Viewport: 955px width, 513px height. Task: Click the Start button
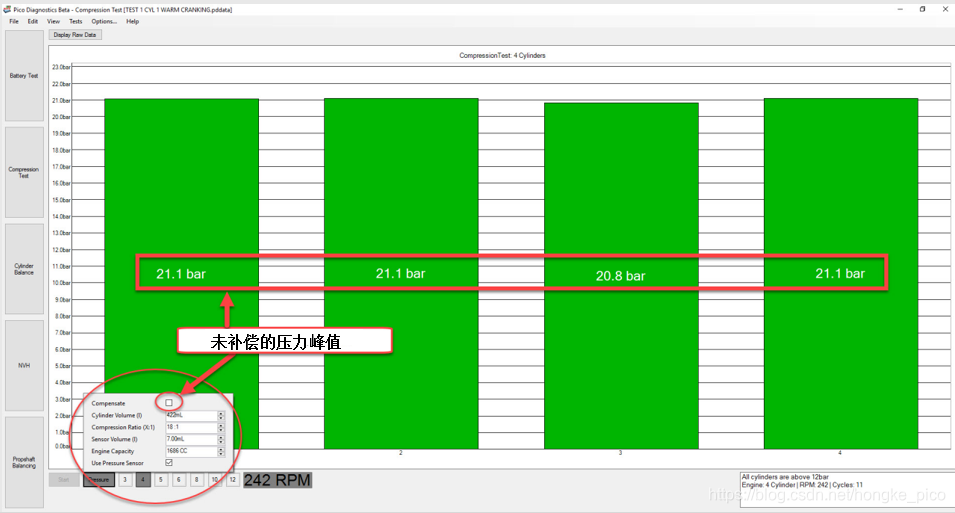tap(64, 479)
